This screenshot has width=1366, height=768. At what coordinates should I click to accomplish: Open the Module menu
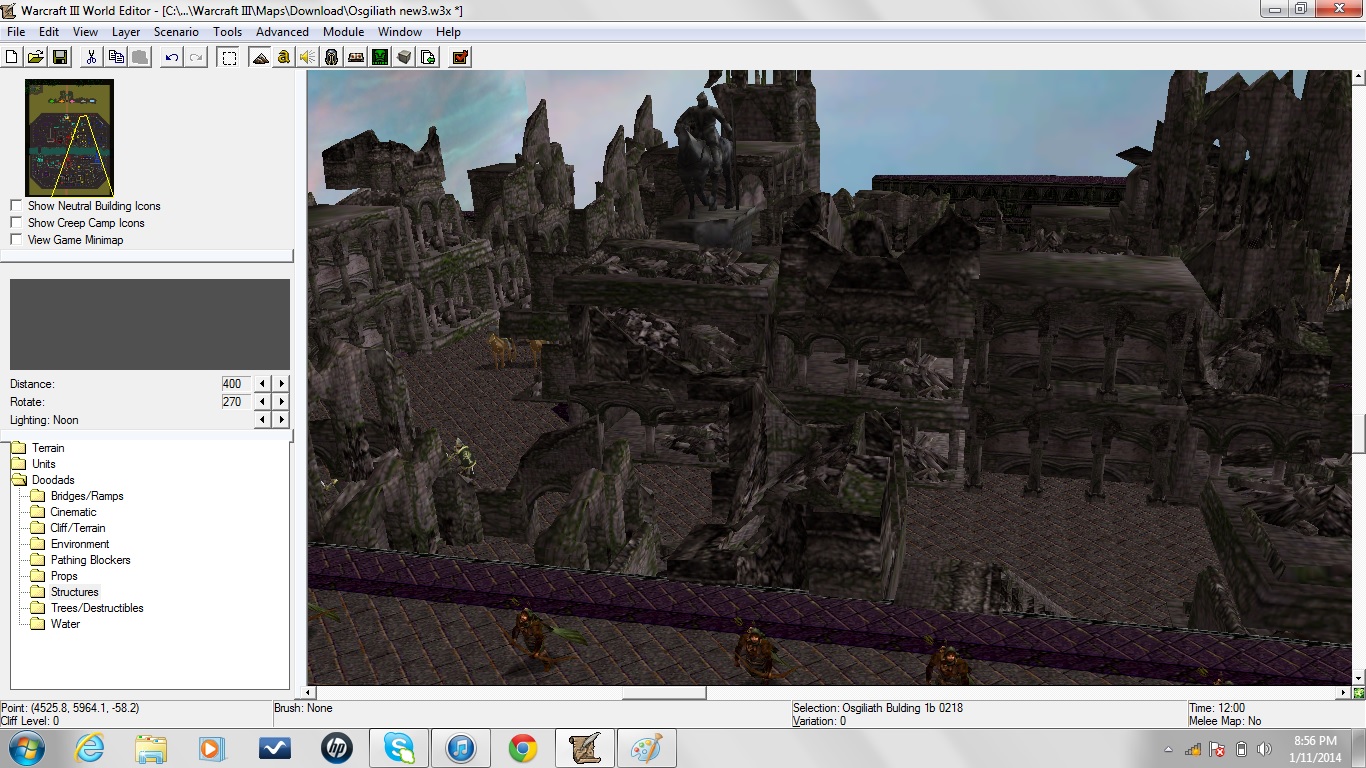click(343, 32)
